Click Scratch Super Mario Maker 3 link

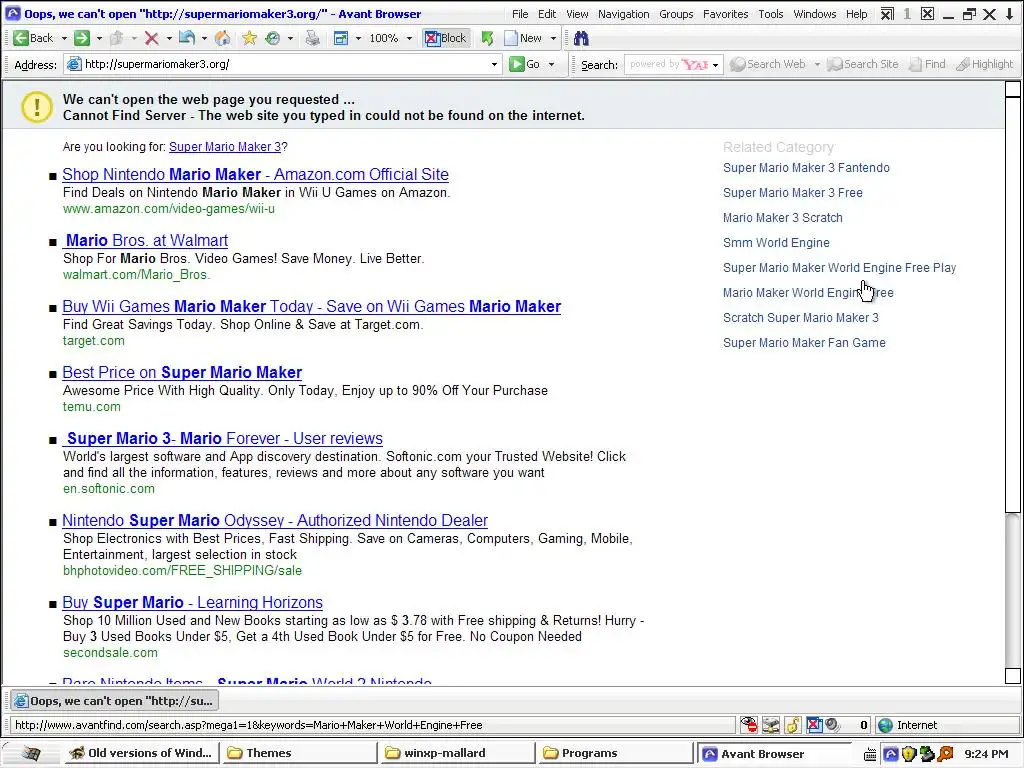tap(801, 318)
